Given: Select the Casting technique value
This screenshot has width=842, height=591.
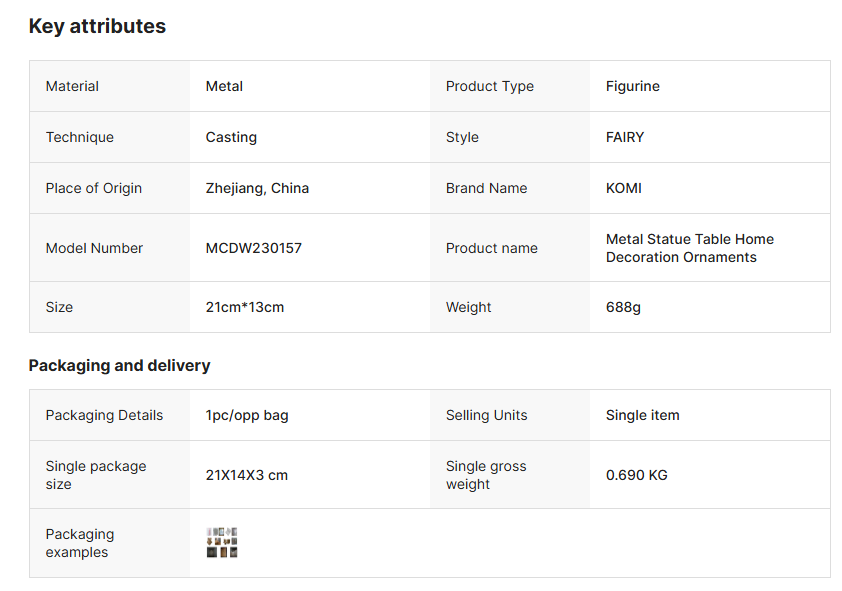Looking at the screenshot, I should click(x=231, y=137).
